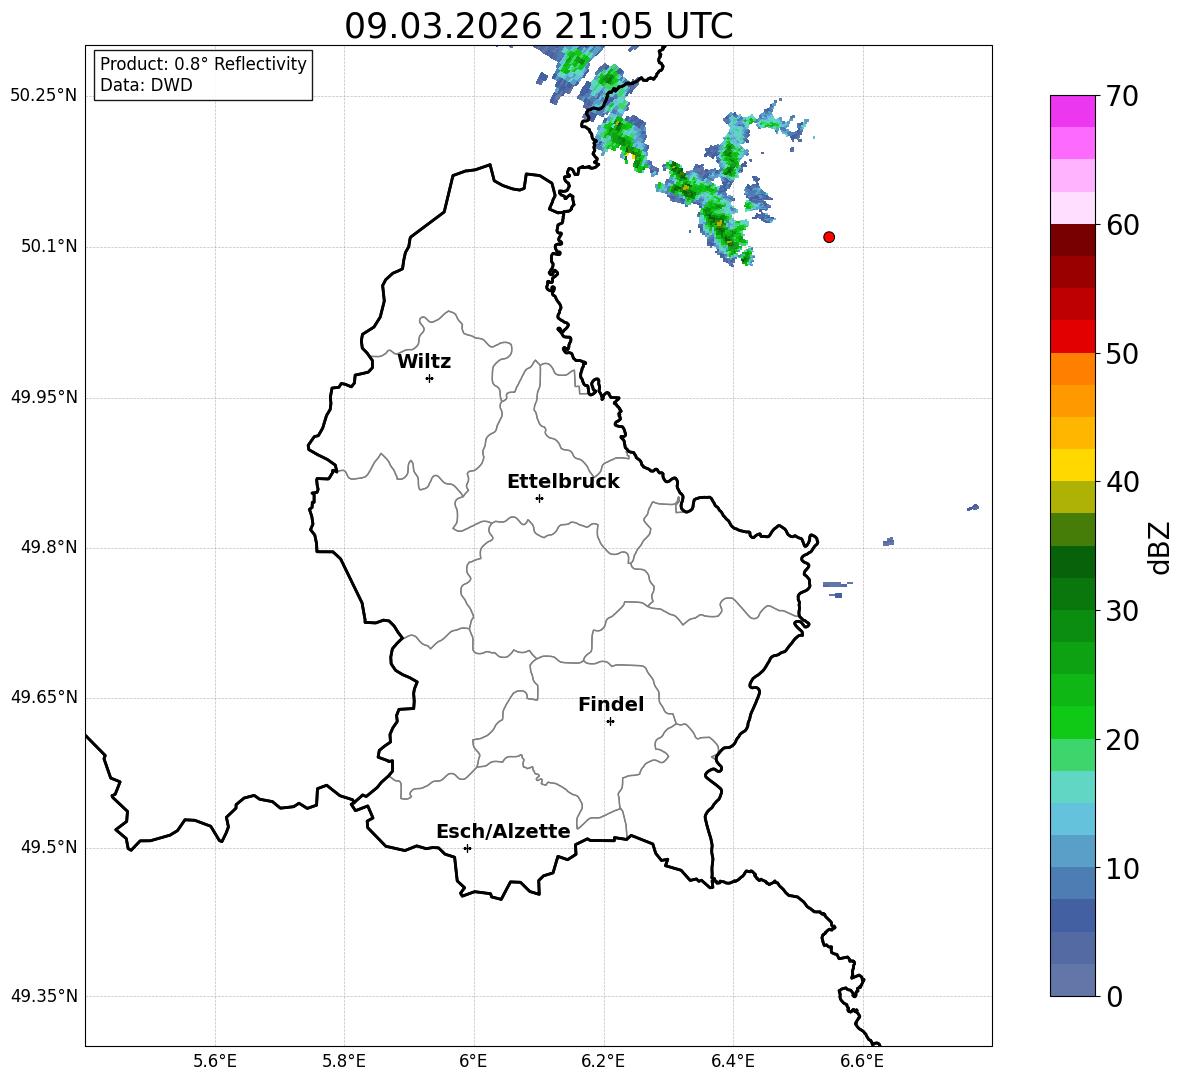Click the 50.25°N latitude label
The height and width of the screenshot is (1081, 1184).
point(44,96)
